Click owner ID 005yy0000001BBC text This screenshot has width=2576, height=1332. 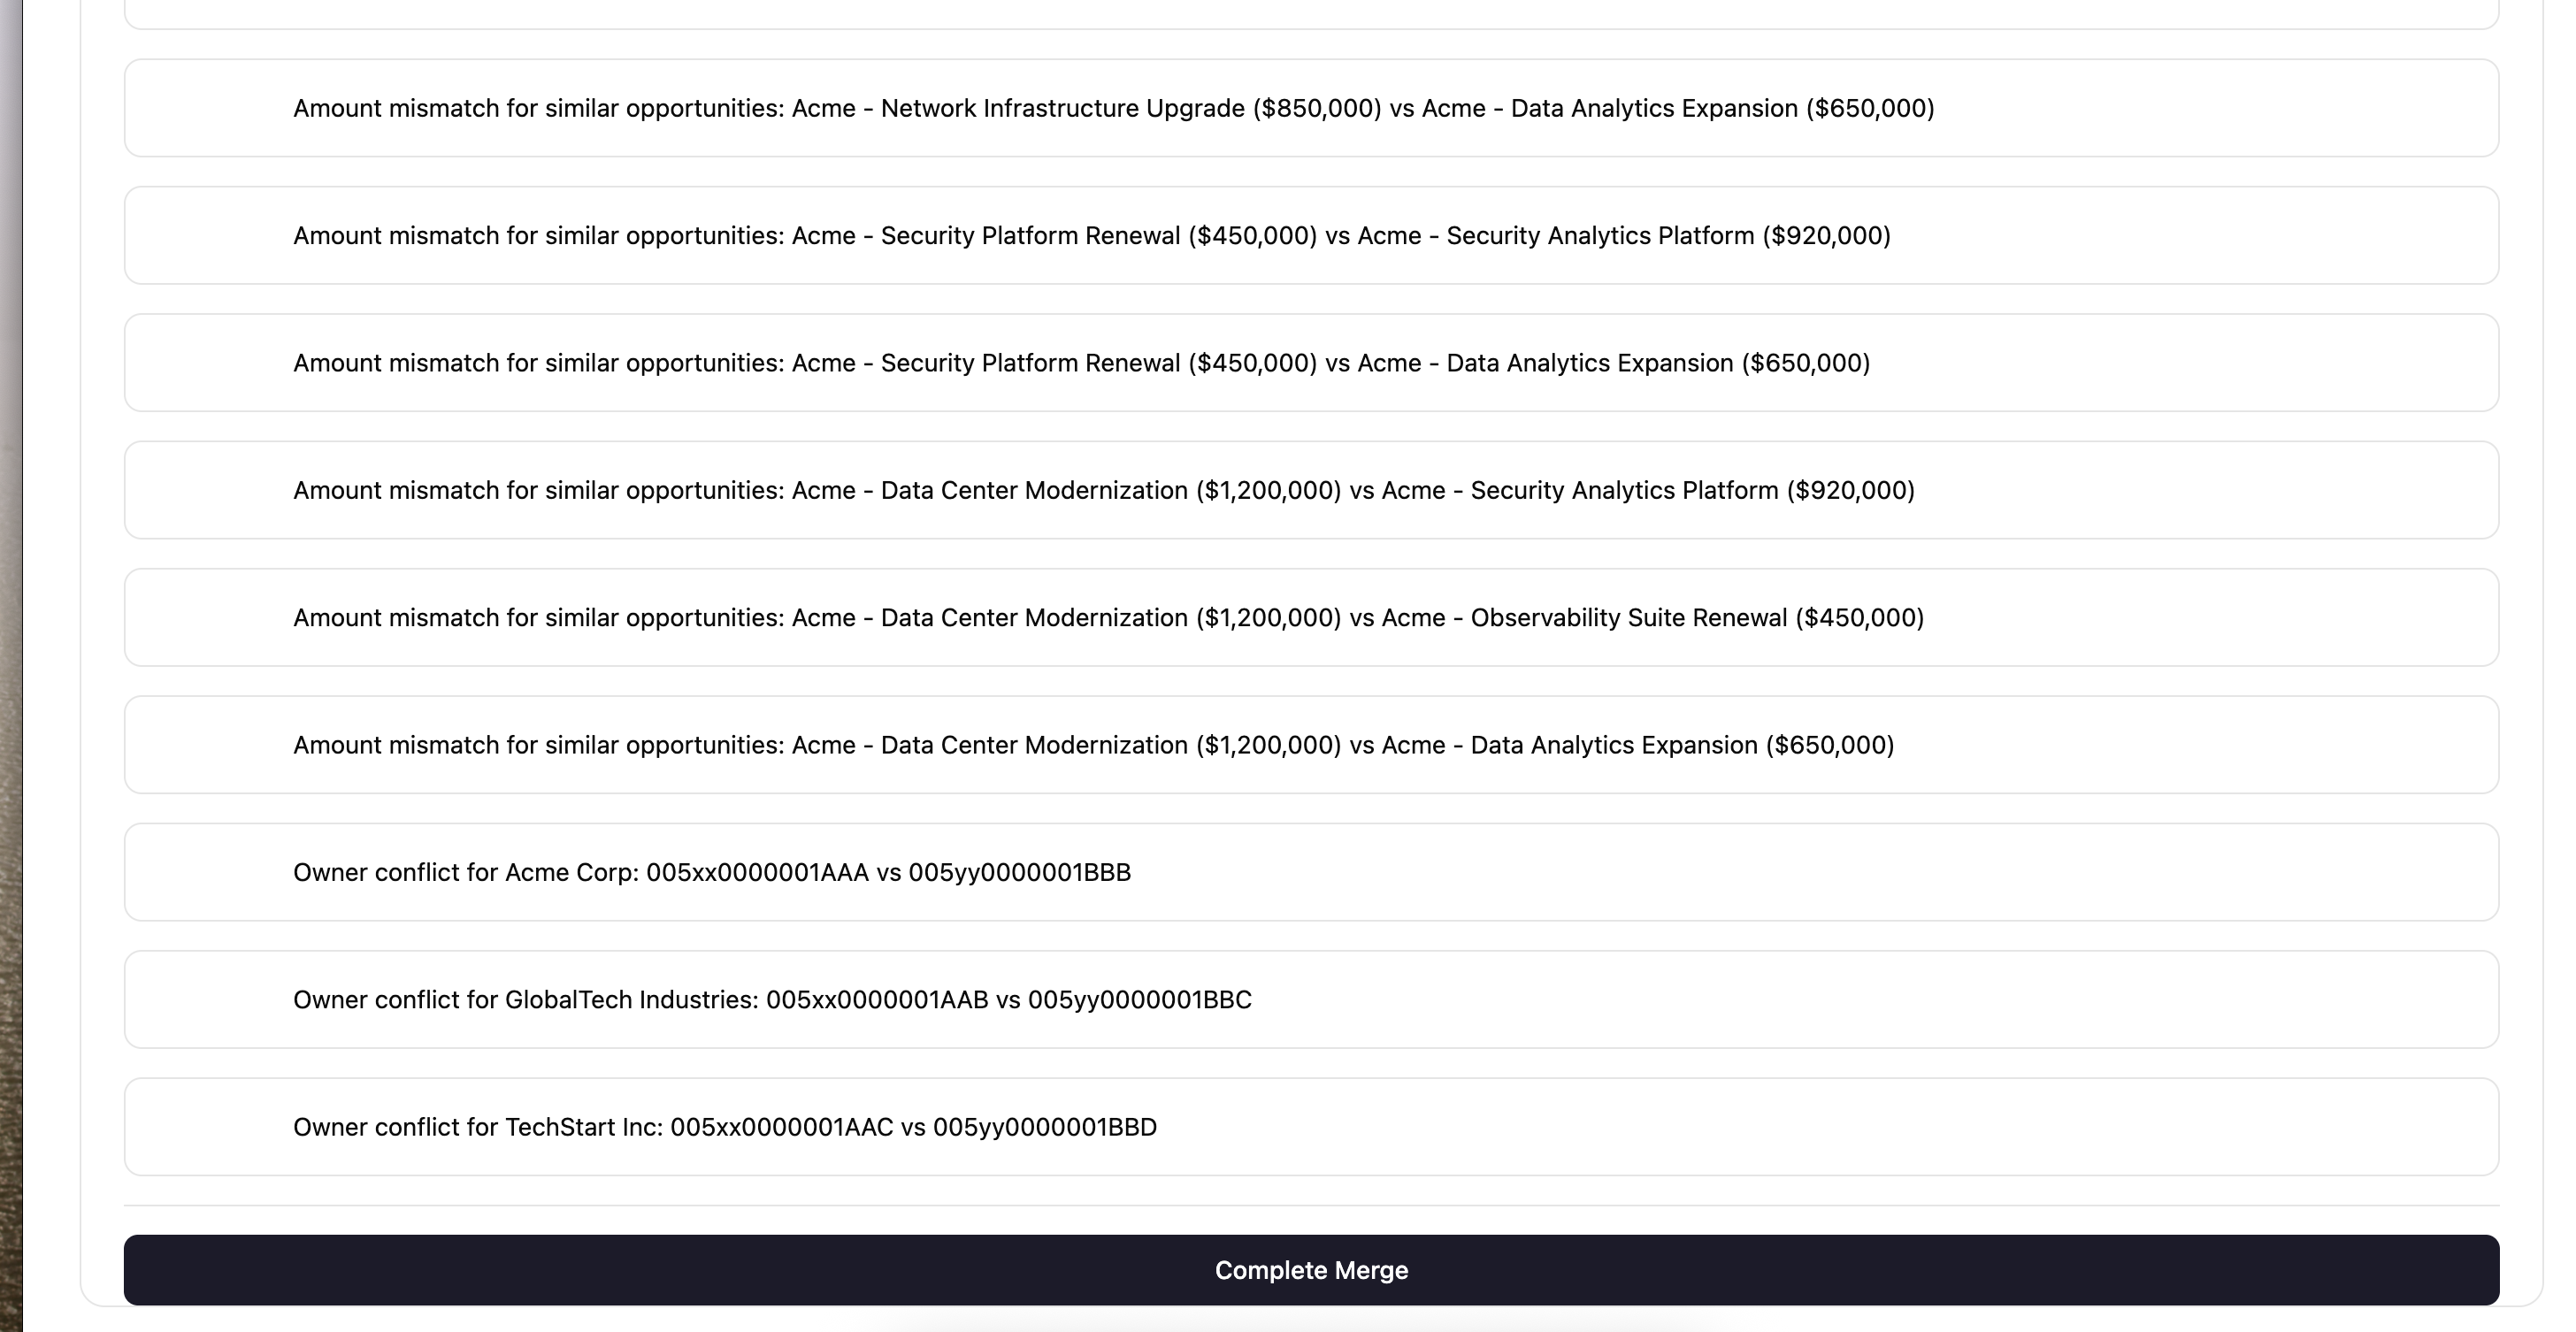[1139, 1000]
